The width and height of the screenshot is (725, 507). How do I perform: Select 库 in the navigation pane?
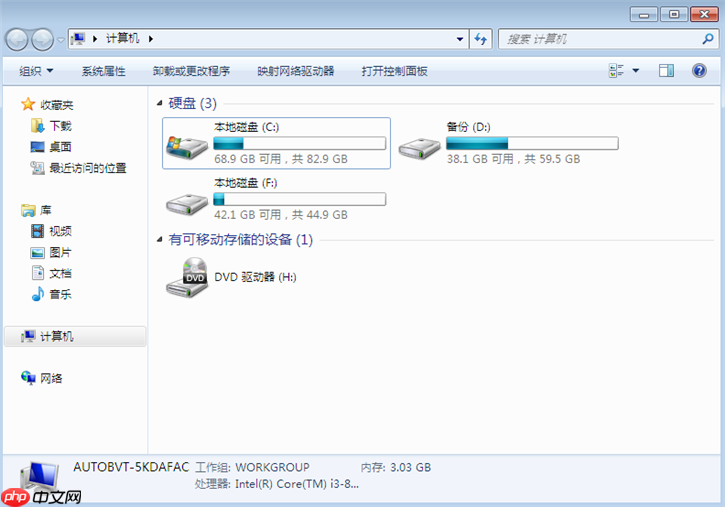point(46,210)
